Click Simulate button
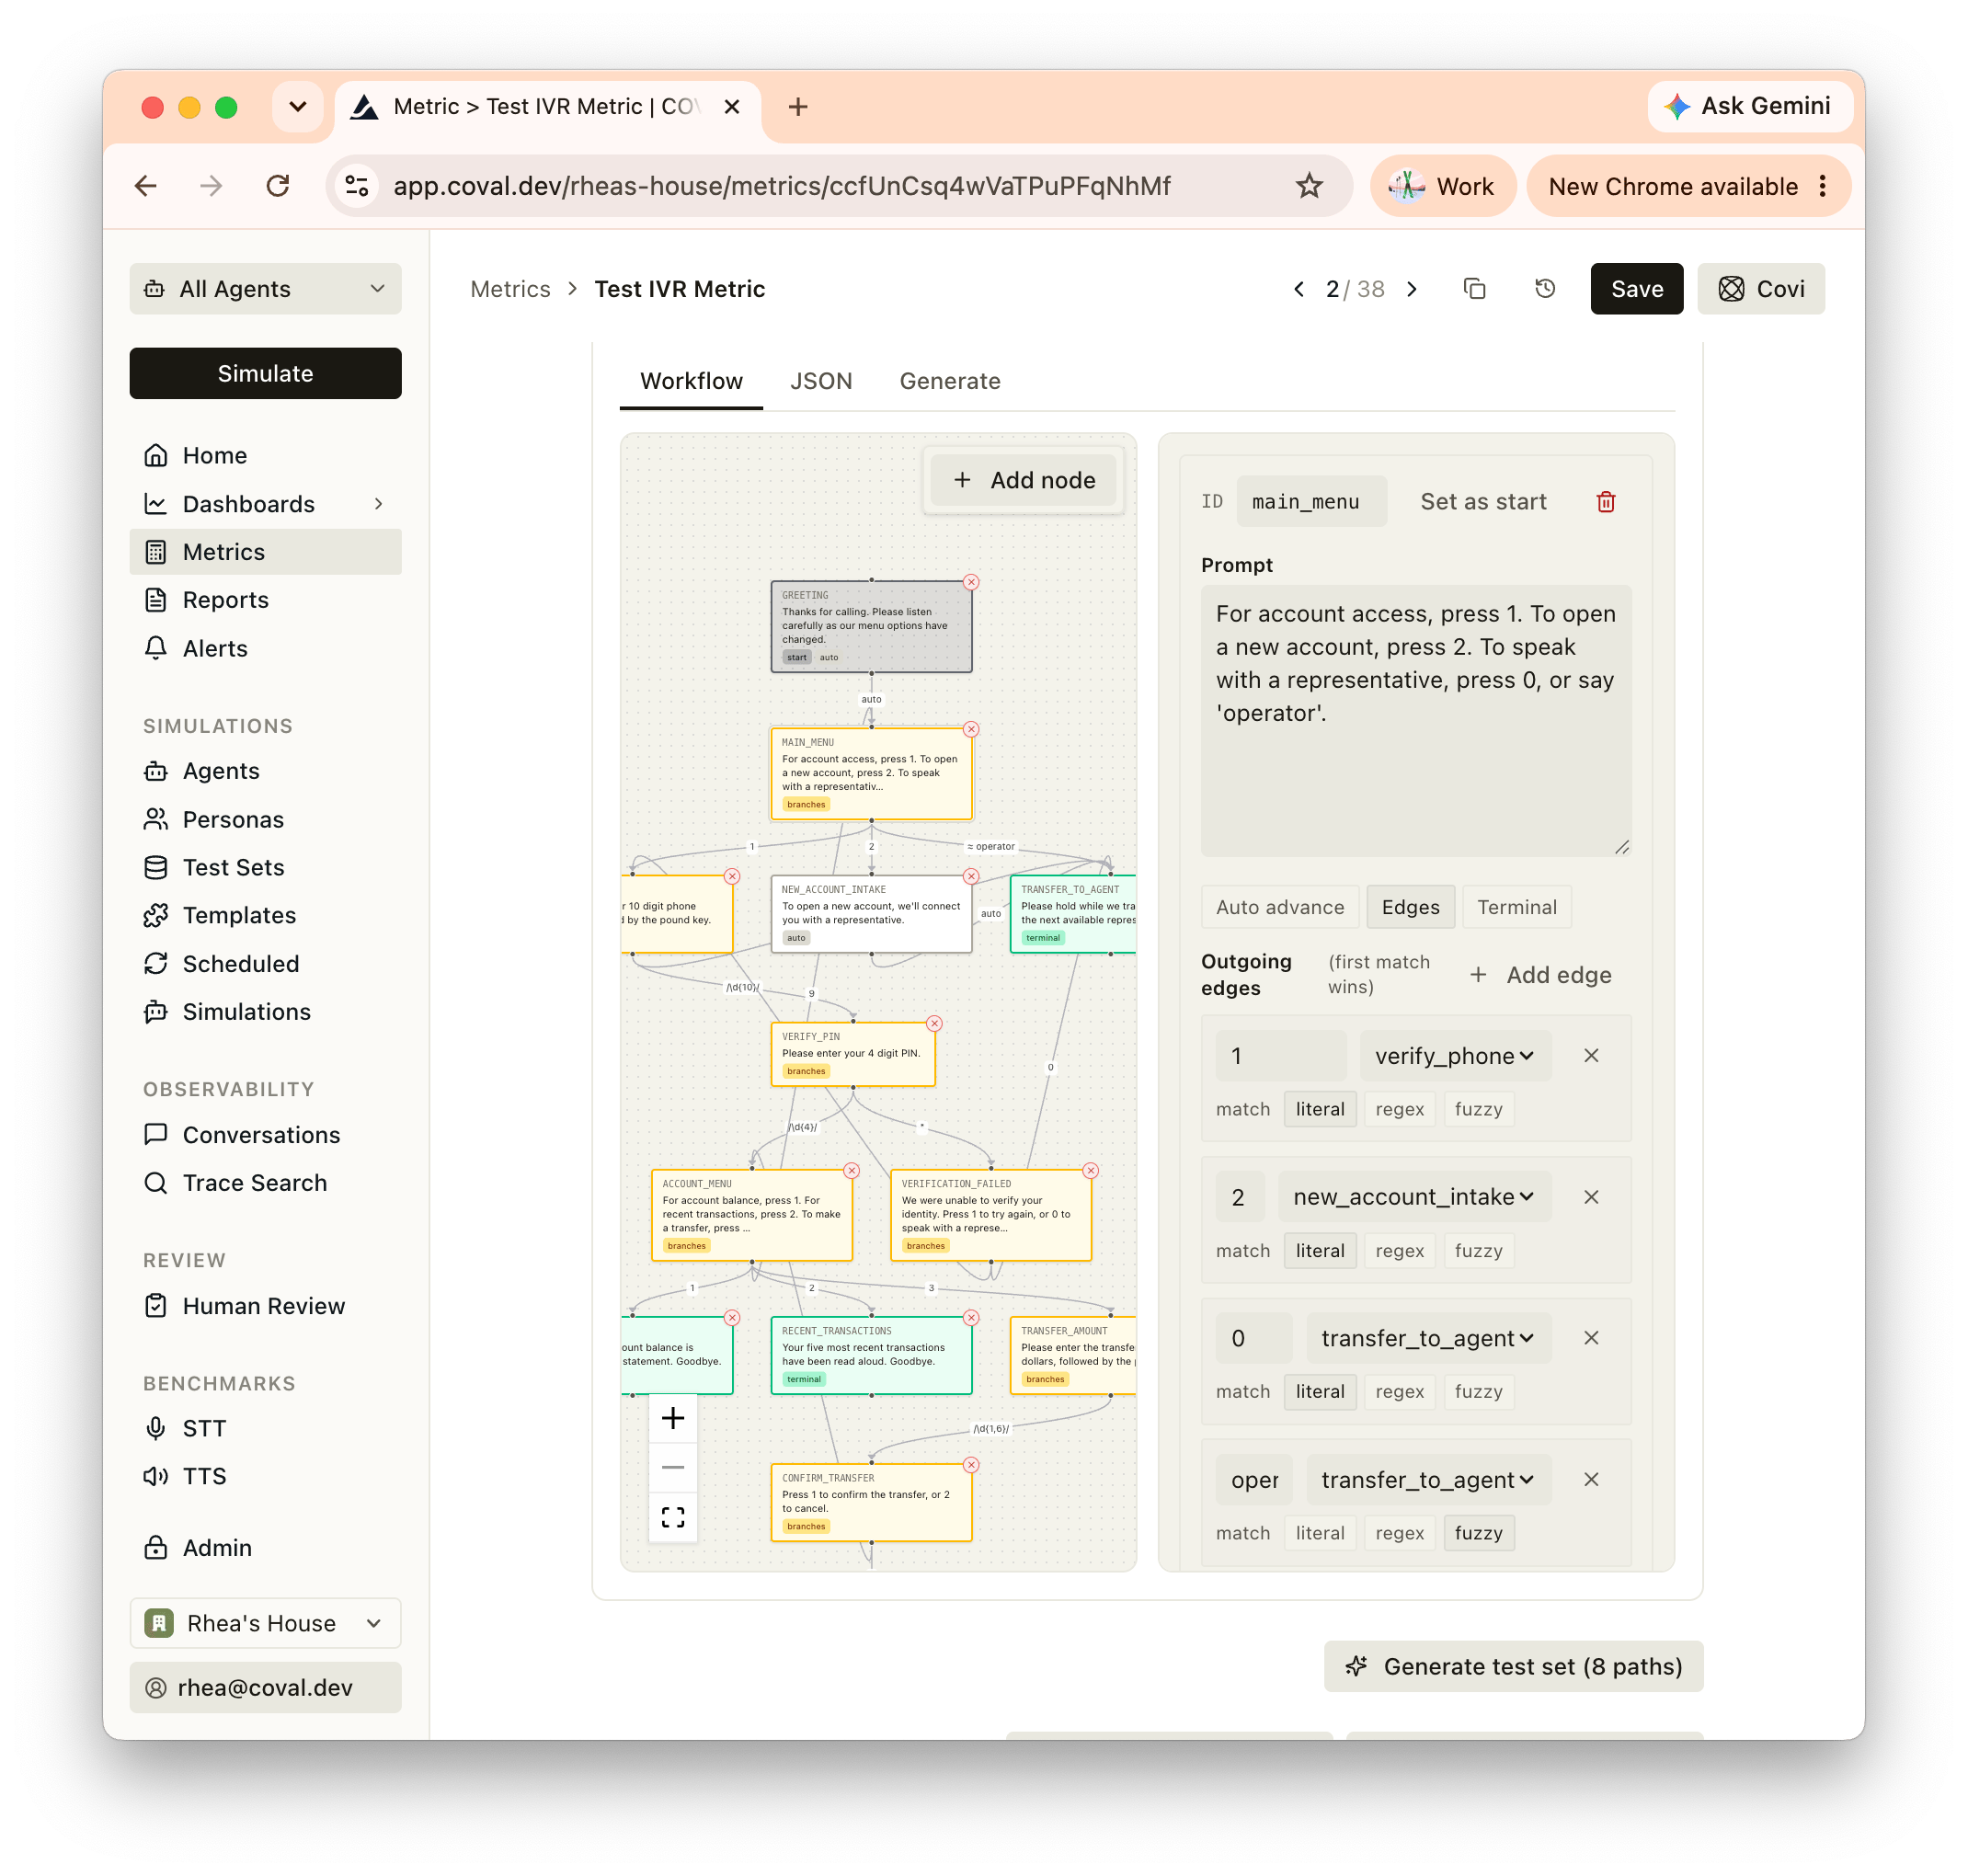The image size is (1968, 1876). tap(265, 373)
